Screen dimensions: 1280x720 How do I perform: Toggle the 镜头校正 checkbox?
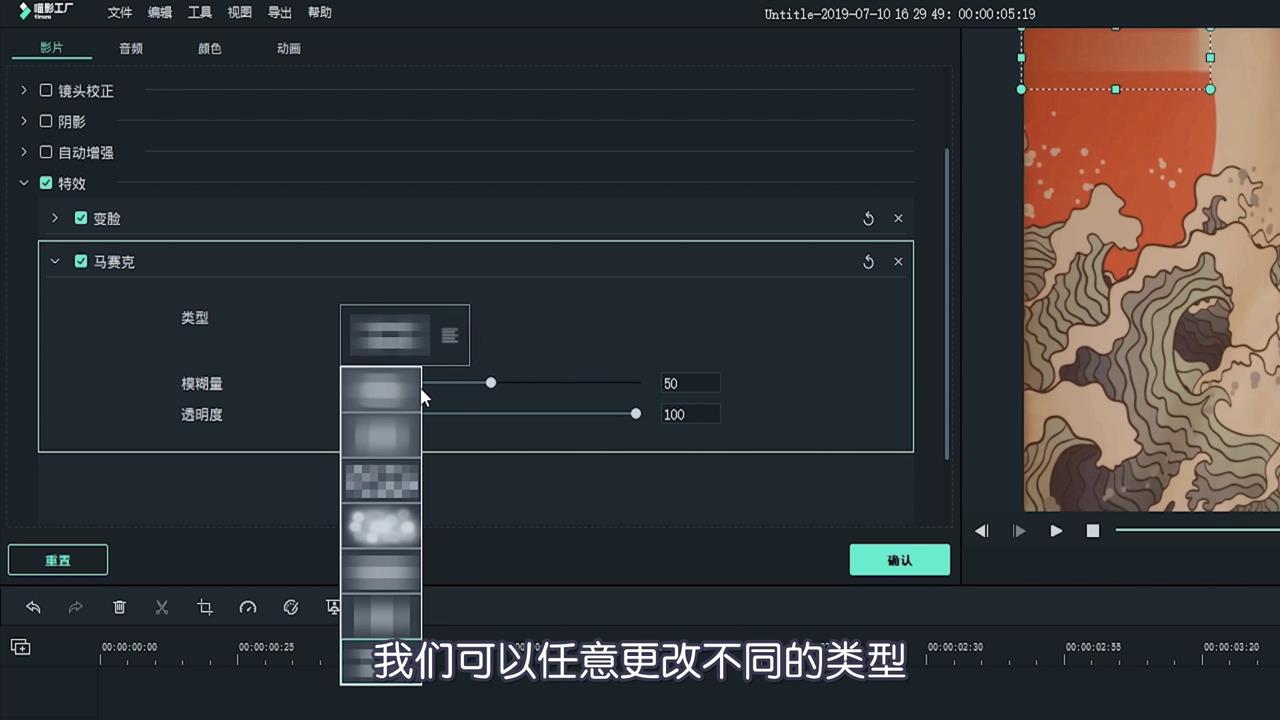coord(46,90)
